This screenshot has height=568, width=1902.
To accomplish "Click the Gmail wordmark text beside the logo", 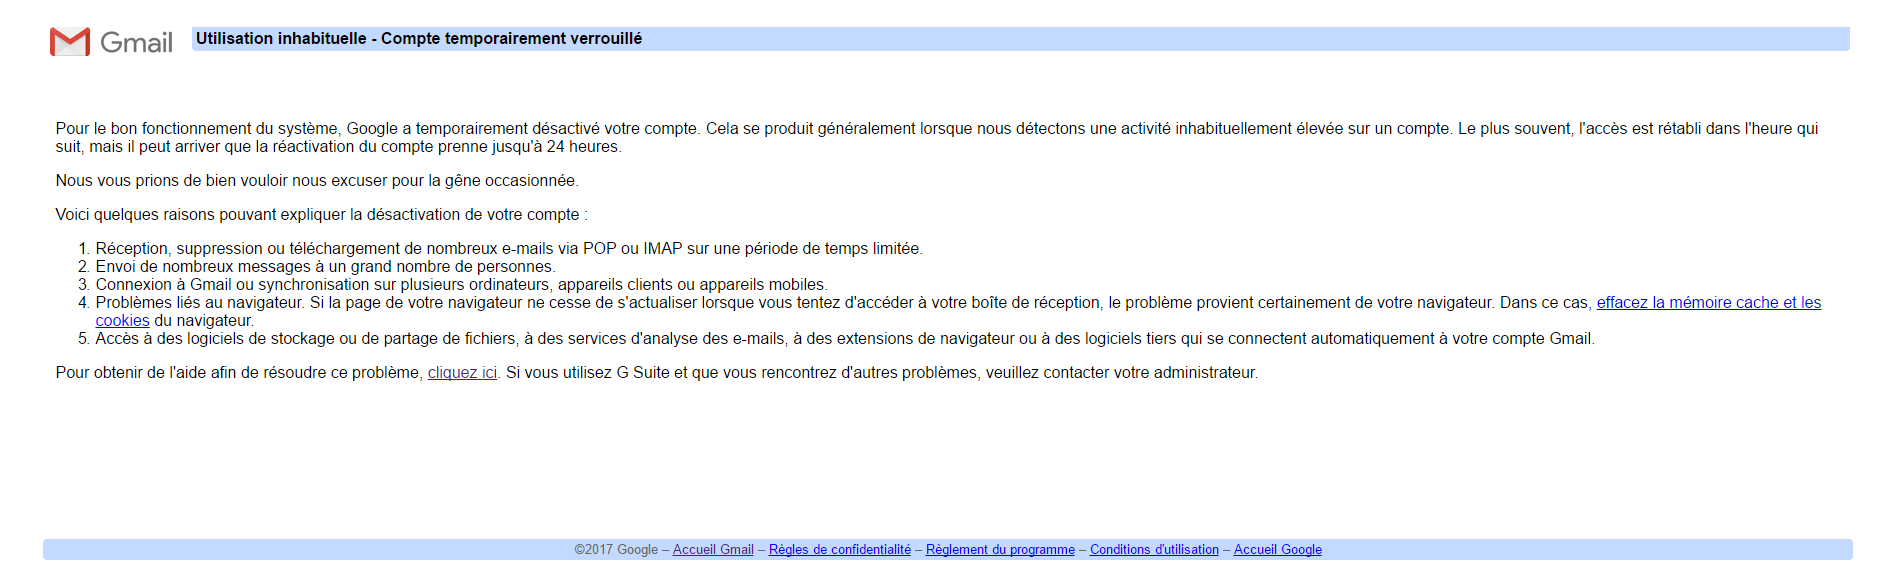I will (x=136, y=43).
